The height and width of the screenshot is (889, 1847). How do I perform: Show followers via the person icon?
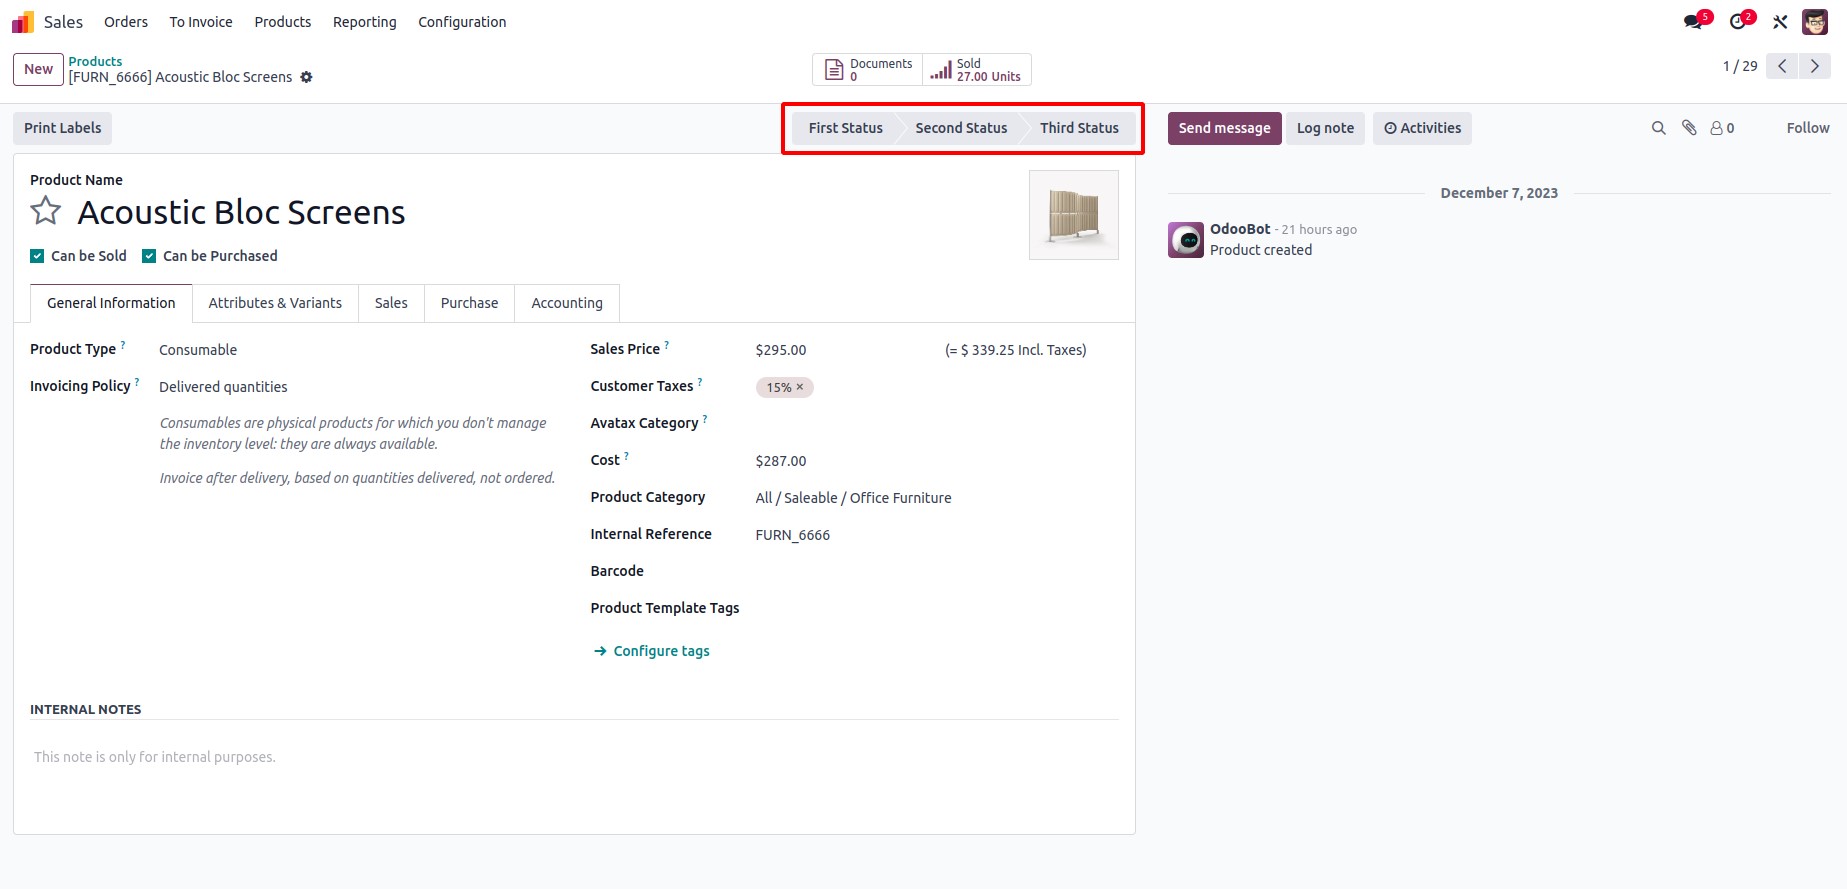[1722, 128]
